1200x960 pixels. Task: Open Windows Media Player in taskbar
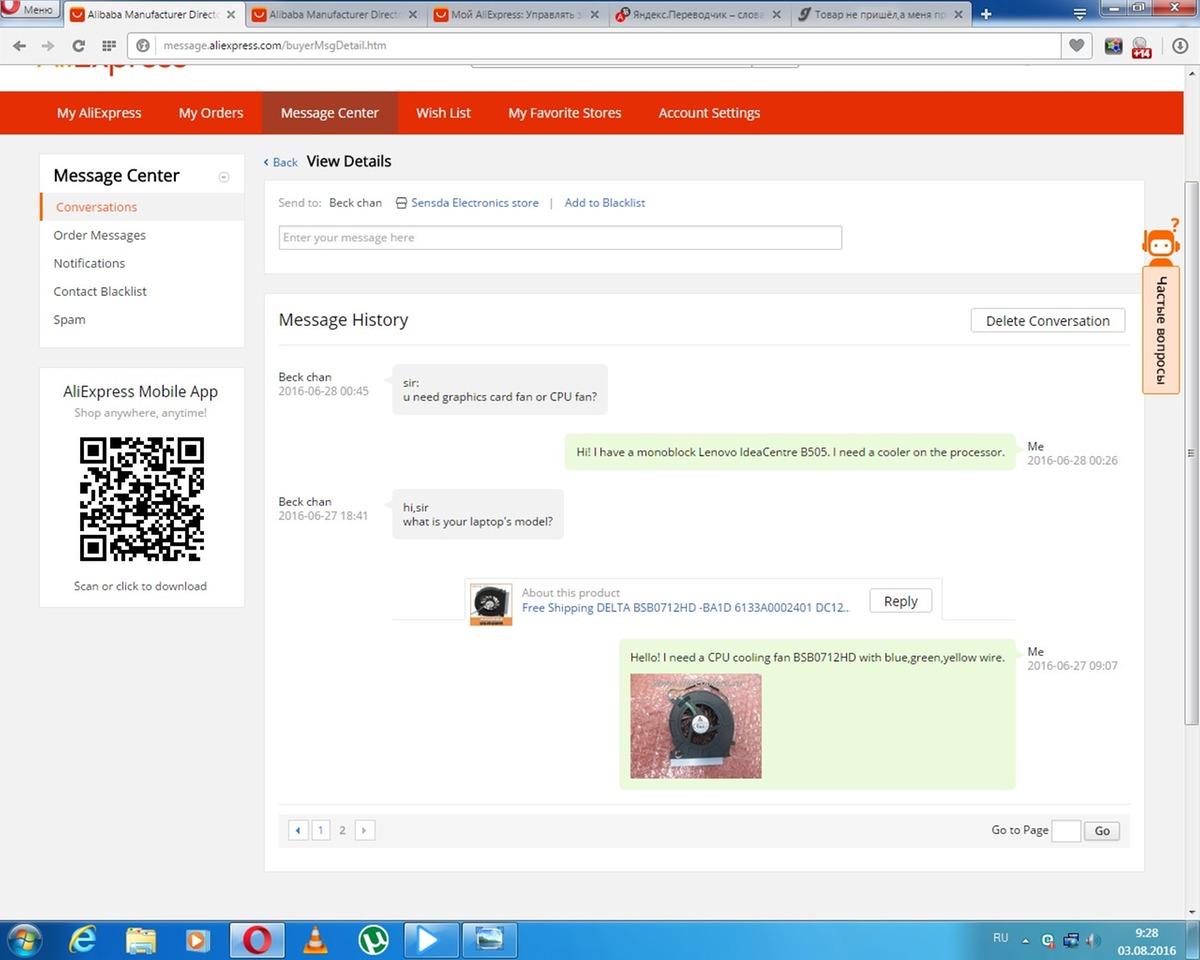pyautogui.click(x=198, y=940)
